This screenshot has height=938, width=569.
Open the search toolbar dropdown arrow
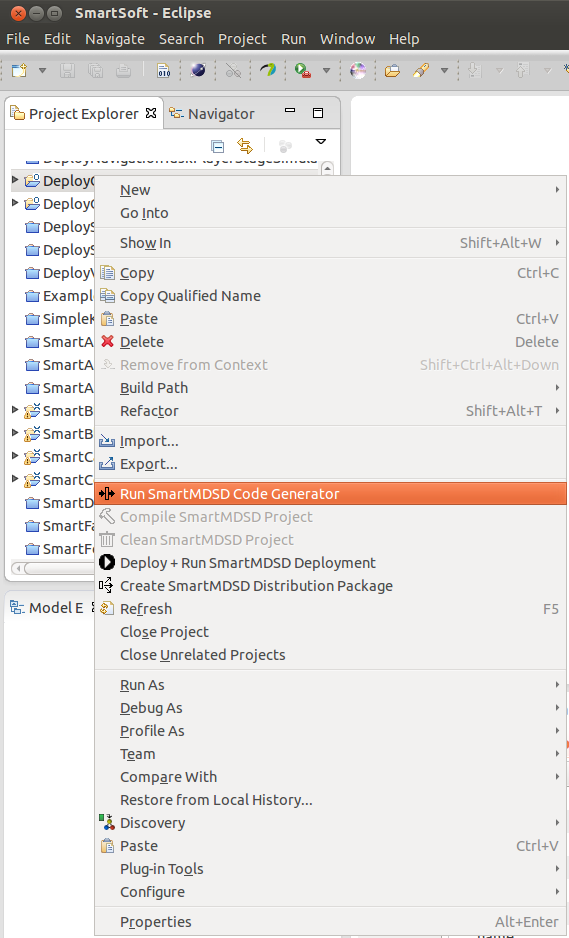point(445,71)
